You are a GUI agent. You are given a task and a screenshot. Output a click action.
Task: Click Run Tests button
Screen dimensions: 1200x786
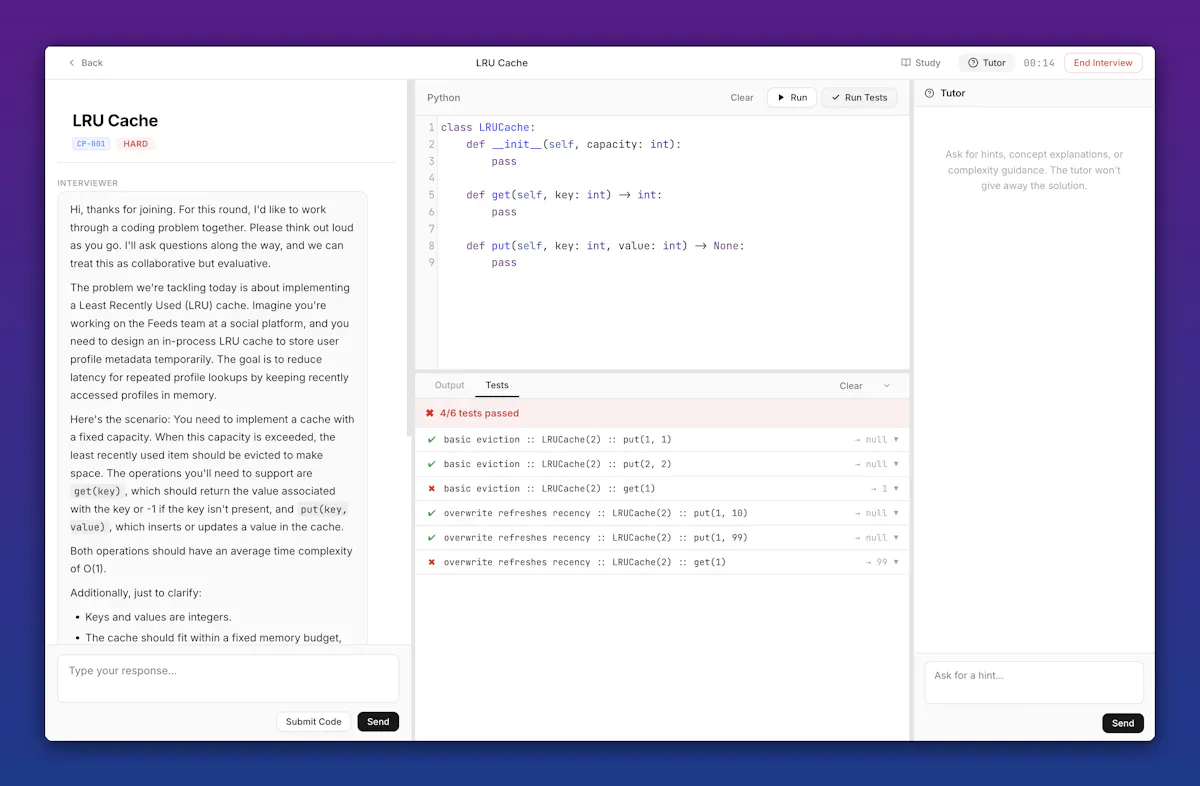pyautogui.click(x=859, y=97)
